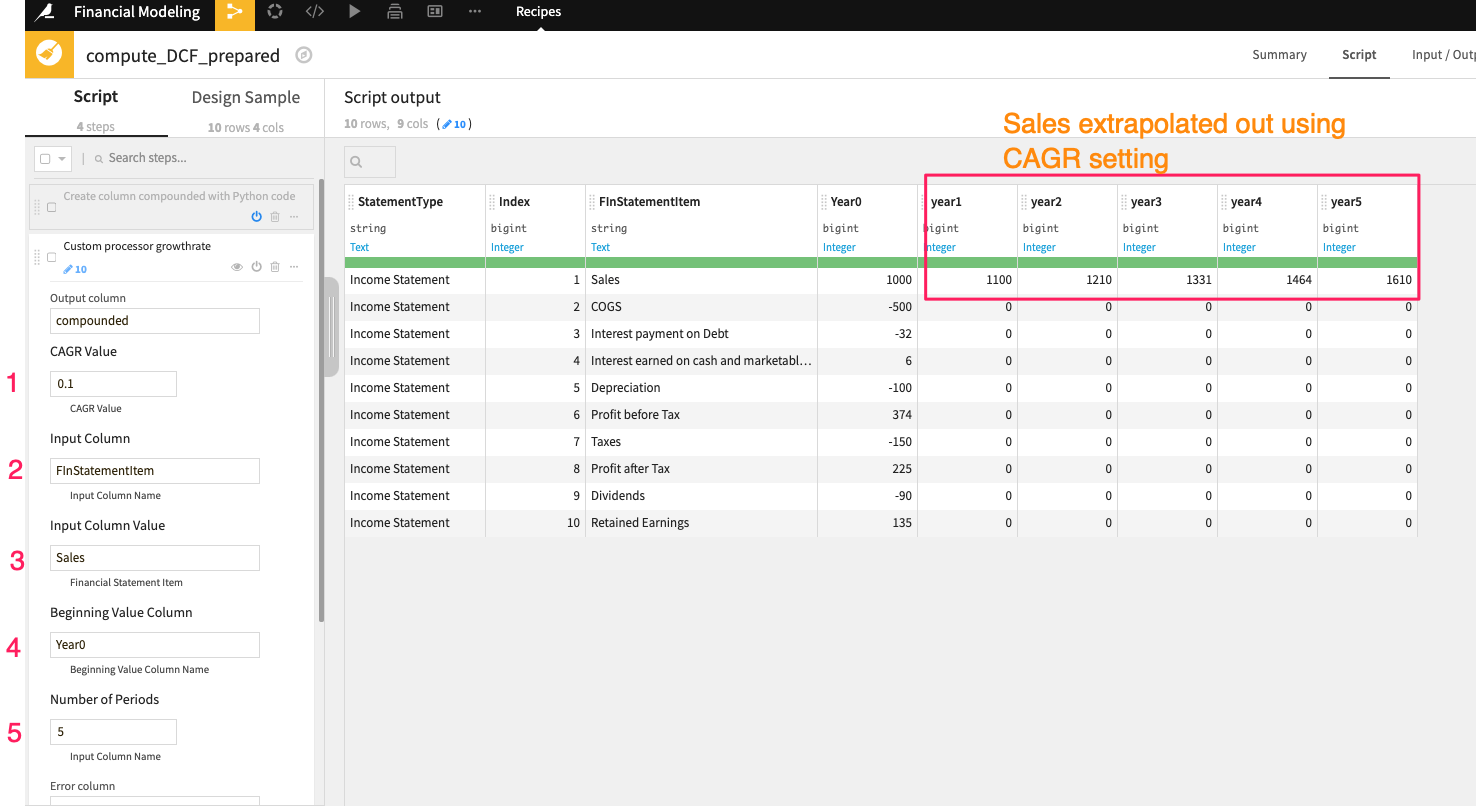
Task: Open the Flow icon in top bar
Action: point(235,12)
